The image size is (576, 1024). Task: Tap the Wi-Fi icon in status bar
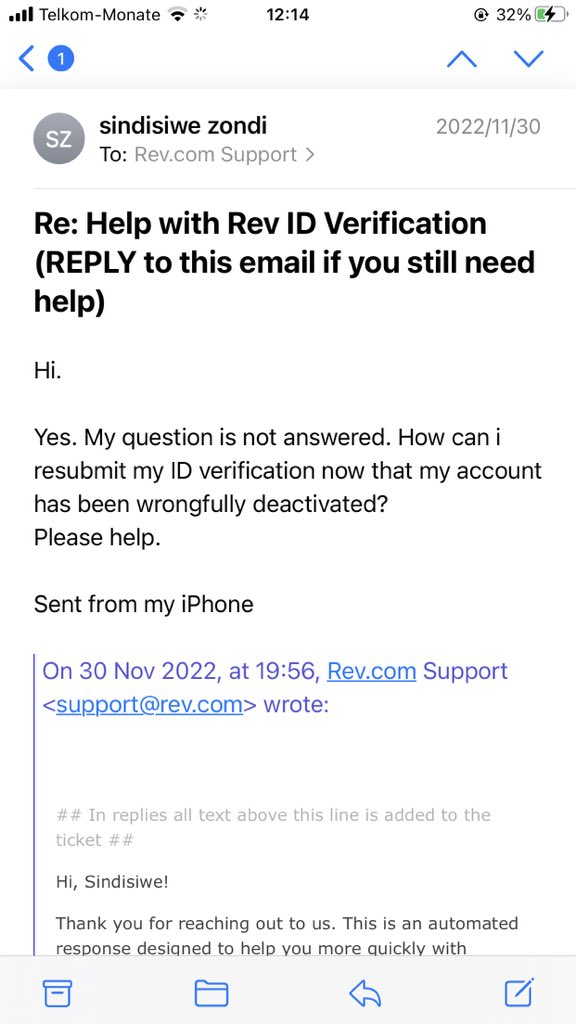[177, 14]
